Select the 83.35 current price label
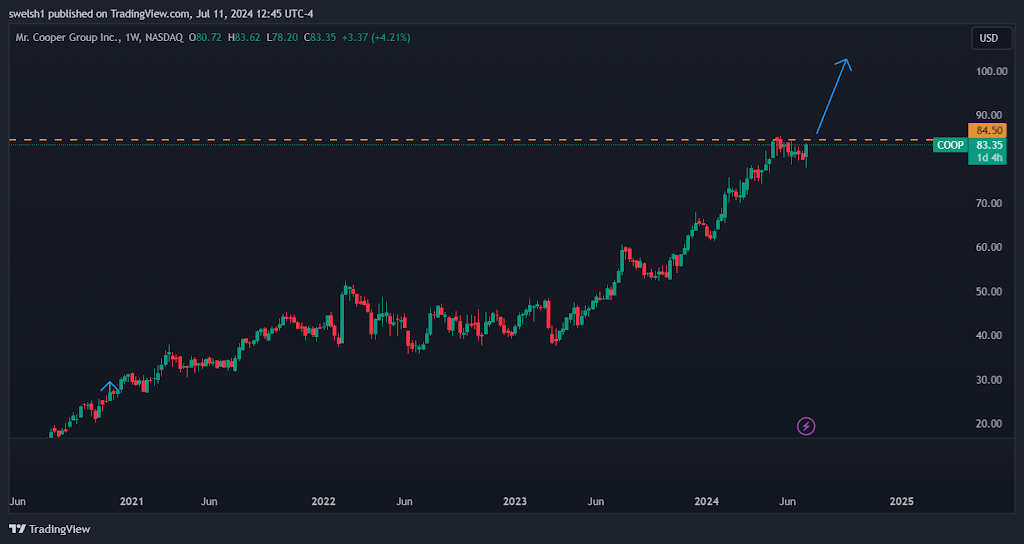The height and width of the screenshot is (544, 1024). click(x=987, y=145)
